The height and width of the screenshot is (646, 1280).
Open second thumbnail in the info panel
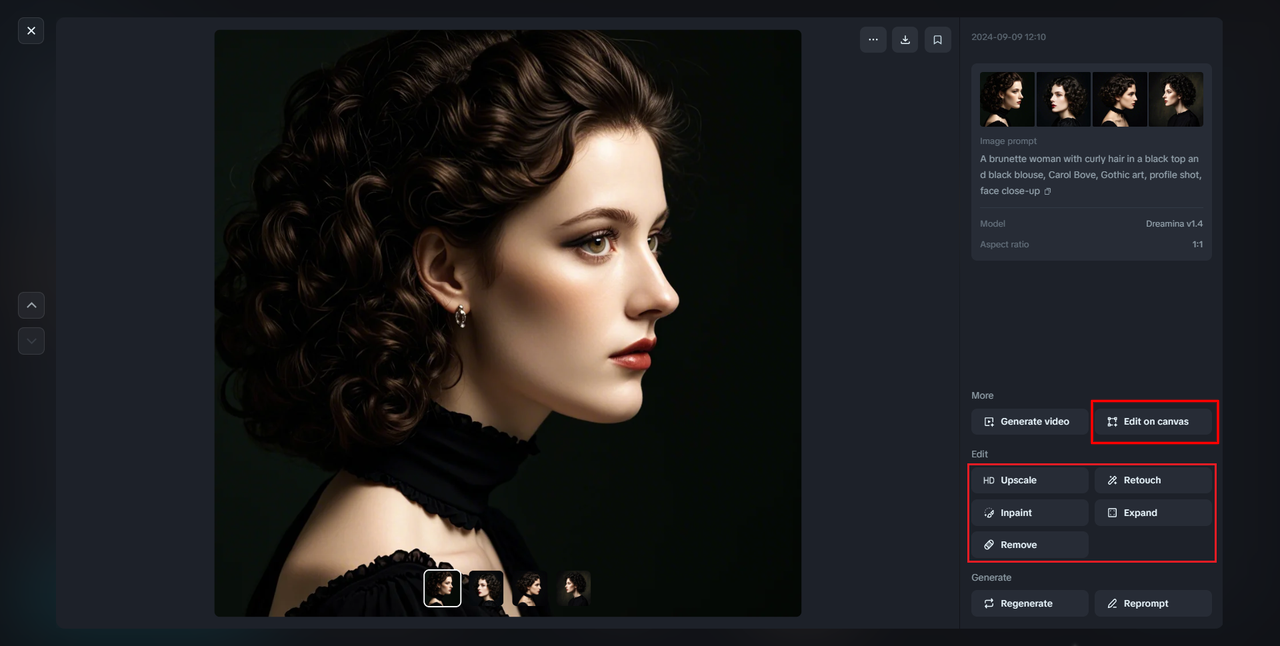click(x=1063, y=99)
